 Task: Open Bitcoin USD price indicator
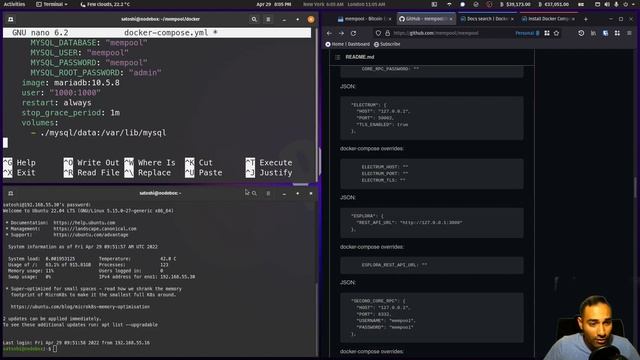[x=515, y=4]
